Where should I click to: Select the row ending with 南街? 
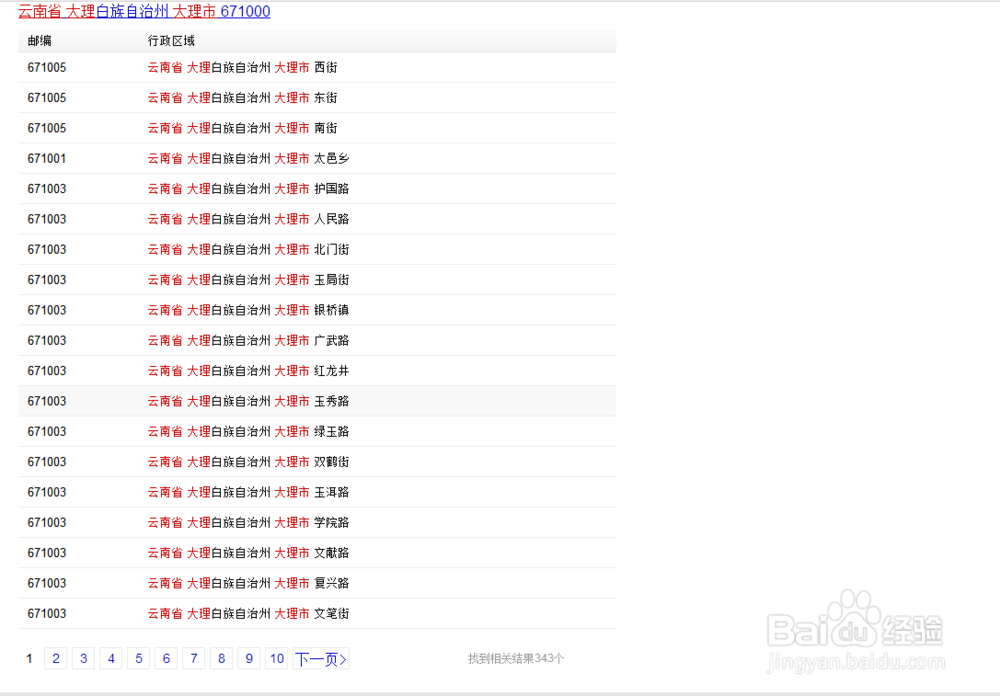tap(317, 128)
